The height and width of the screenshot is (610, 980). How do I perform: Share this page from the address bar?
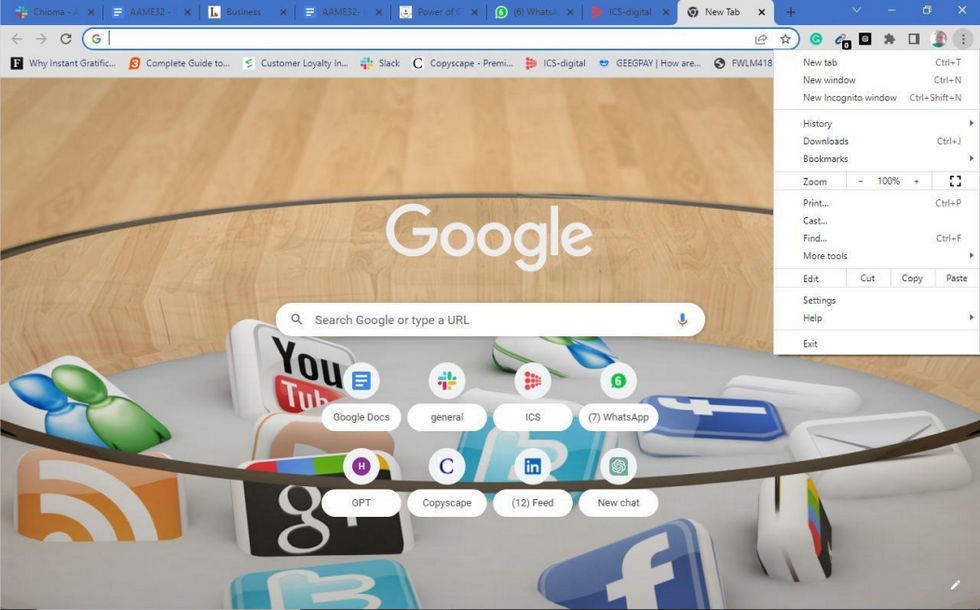pyautogui.click(x=761, y=39)
